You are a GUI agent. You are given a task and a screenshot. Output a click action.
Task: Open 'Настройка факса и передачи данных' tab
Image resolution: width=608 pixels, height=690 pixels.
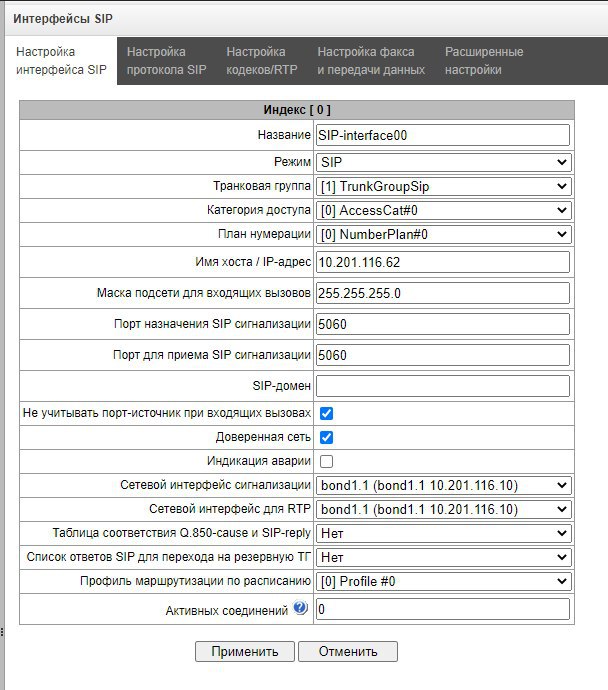point(371,61)
